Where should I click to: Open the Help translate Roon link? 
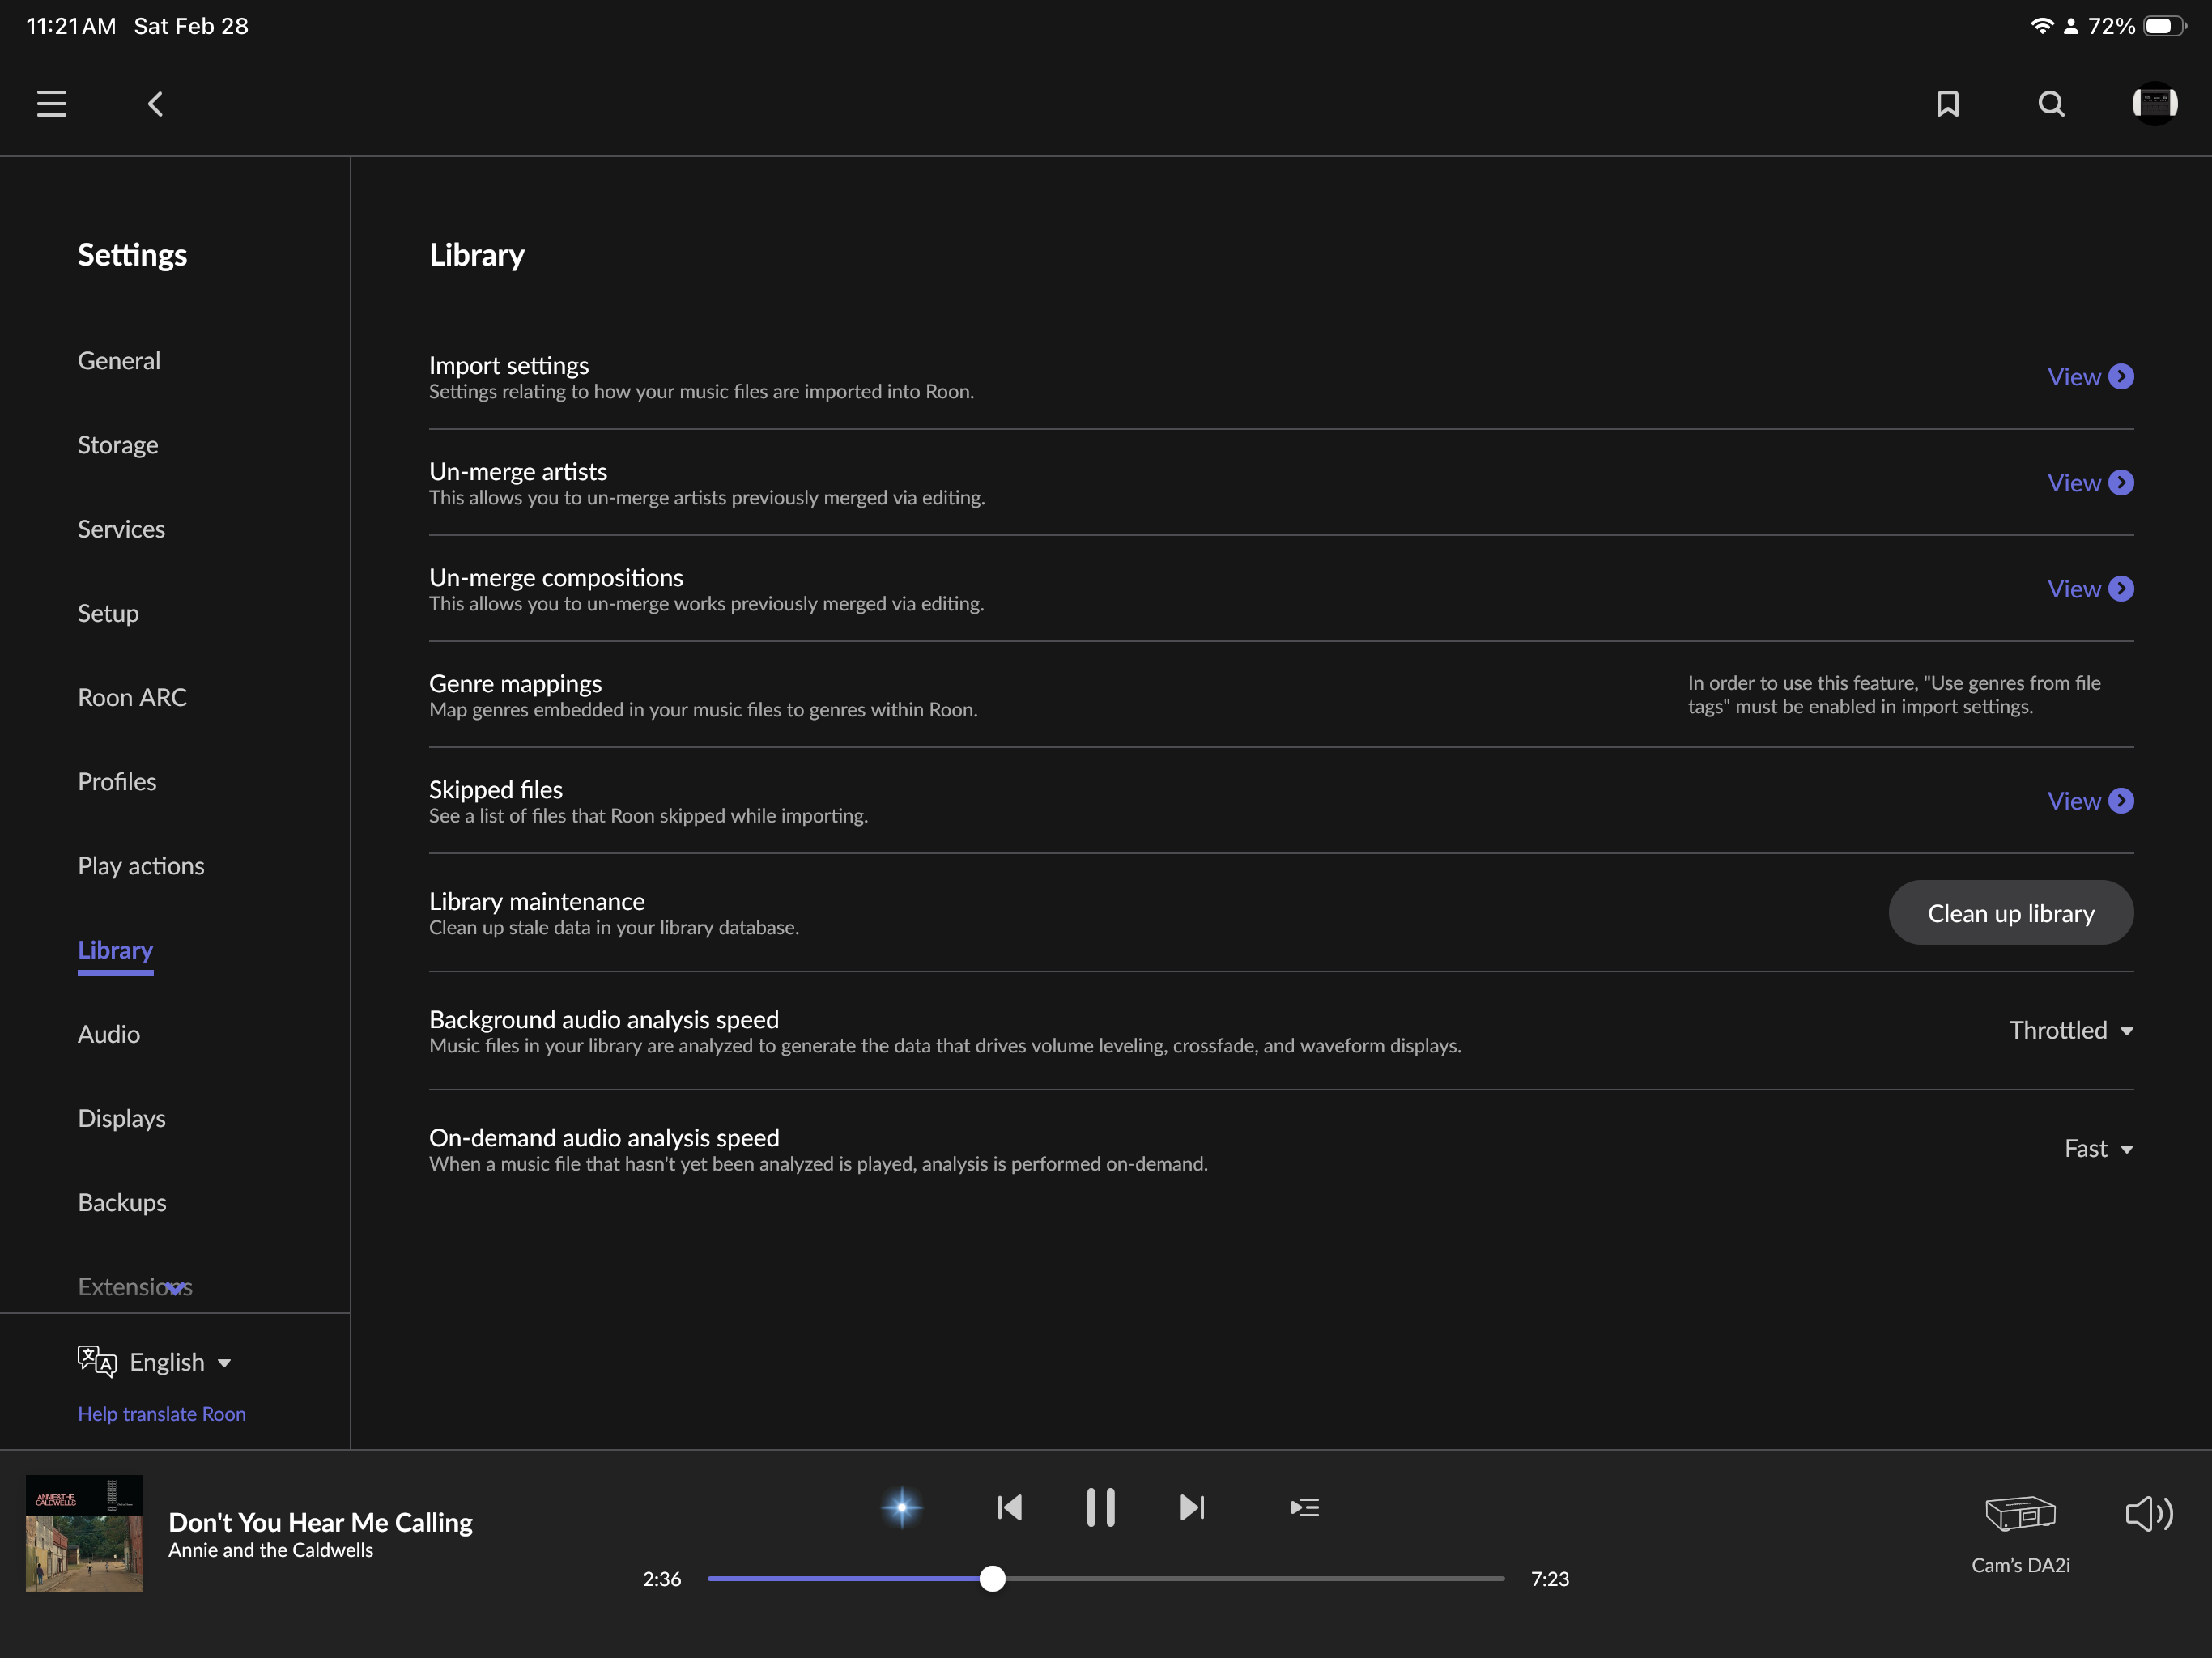point(162,1414)
